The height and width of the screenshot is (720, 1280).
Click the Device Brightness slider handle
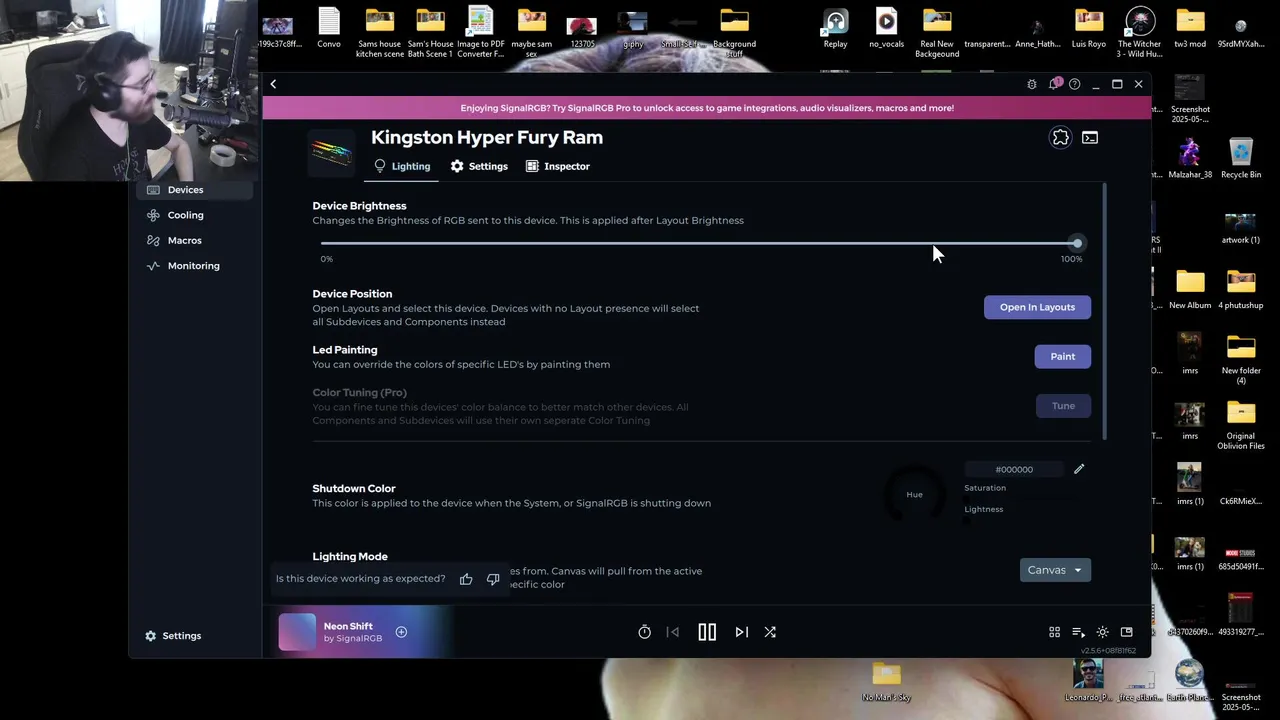pyautogui.click(x=1077, y=243)
